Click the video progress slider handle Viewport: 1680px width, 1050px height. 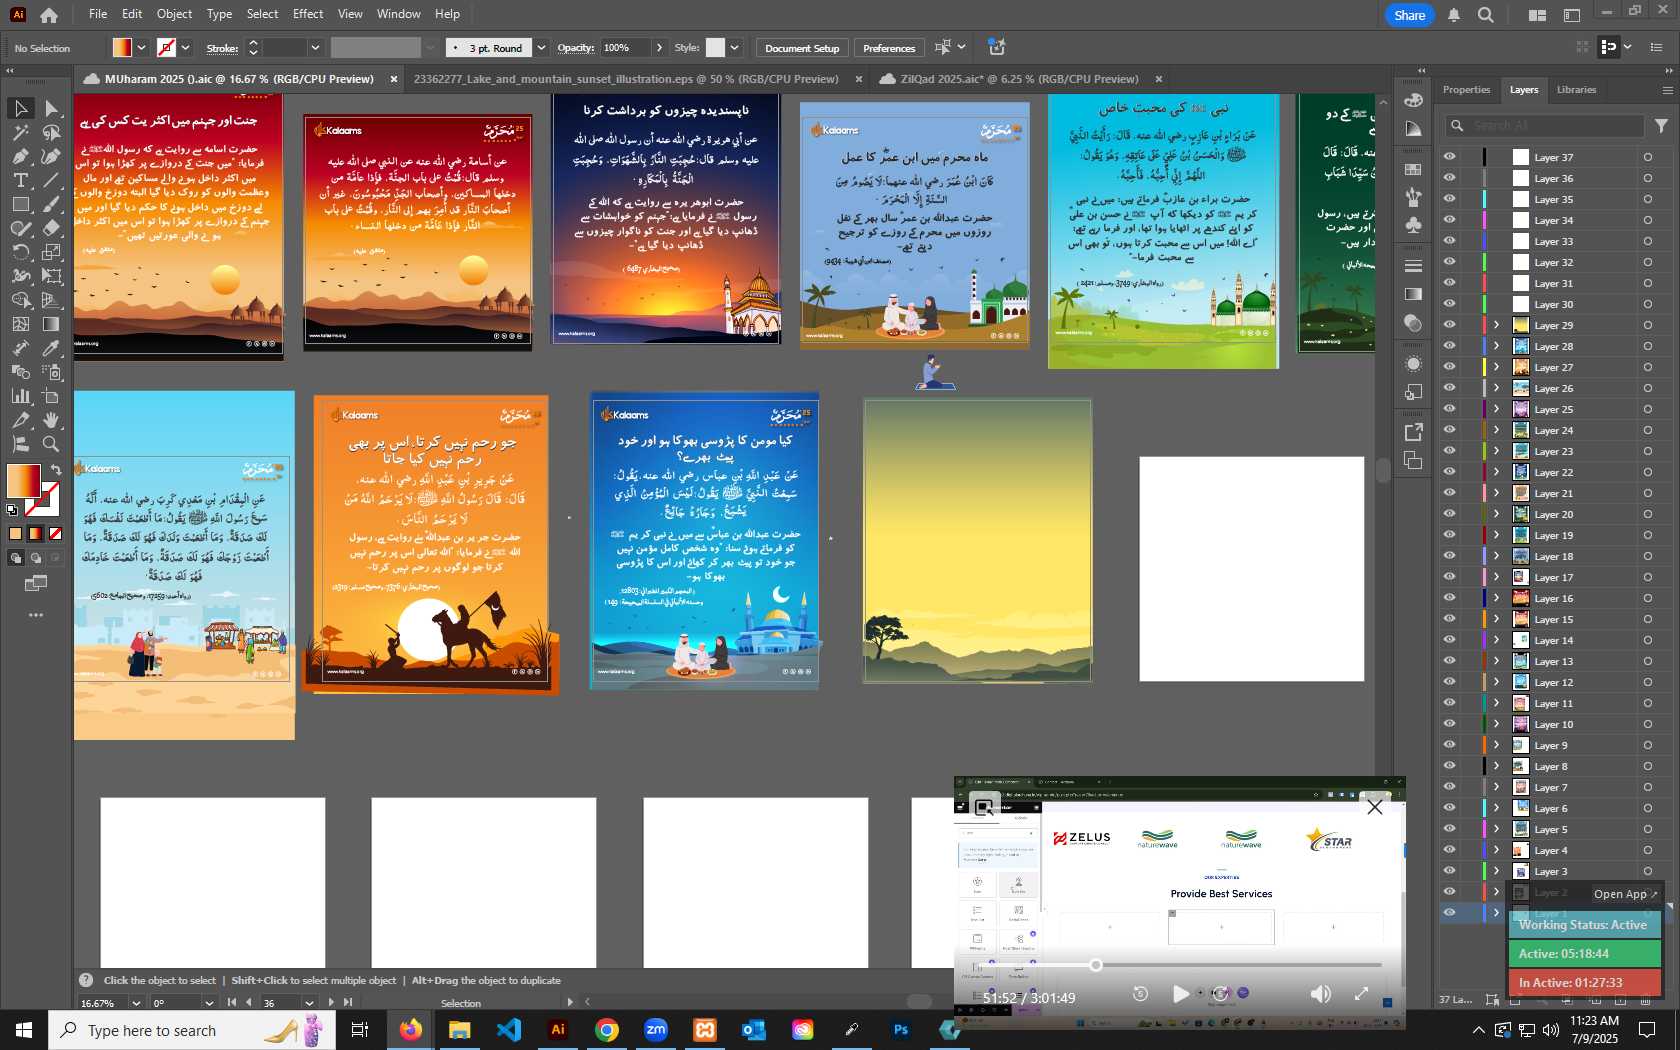point(1096,965)
